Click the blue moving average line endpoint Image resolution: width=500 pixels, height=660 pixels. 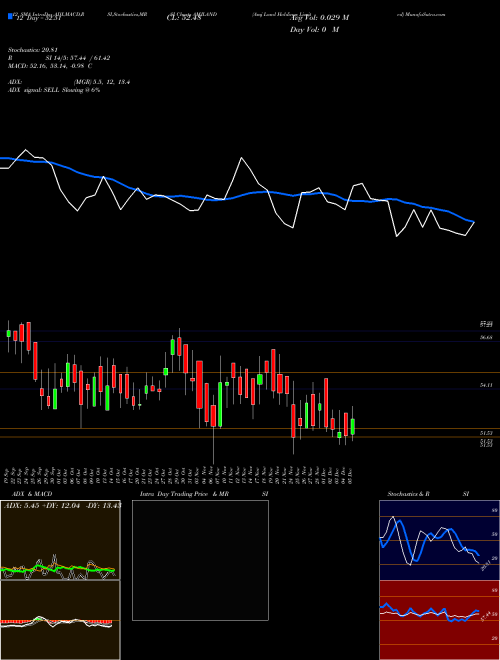(474, 221)
